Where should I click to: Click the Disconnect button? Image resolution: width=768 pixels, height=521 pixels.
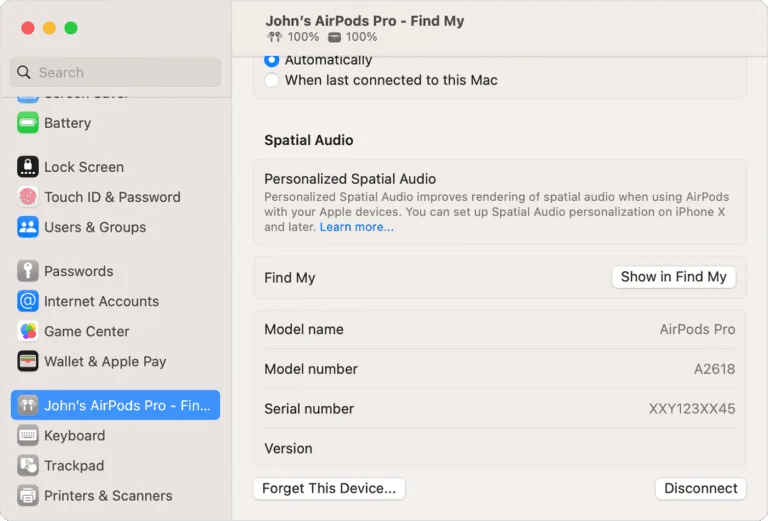700,488
